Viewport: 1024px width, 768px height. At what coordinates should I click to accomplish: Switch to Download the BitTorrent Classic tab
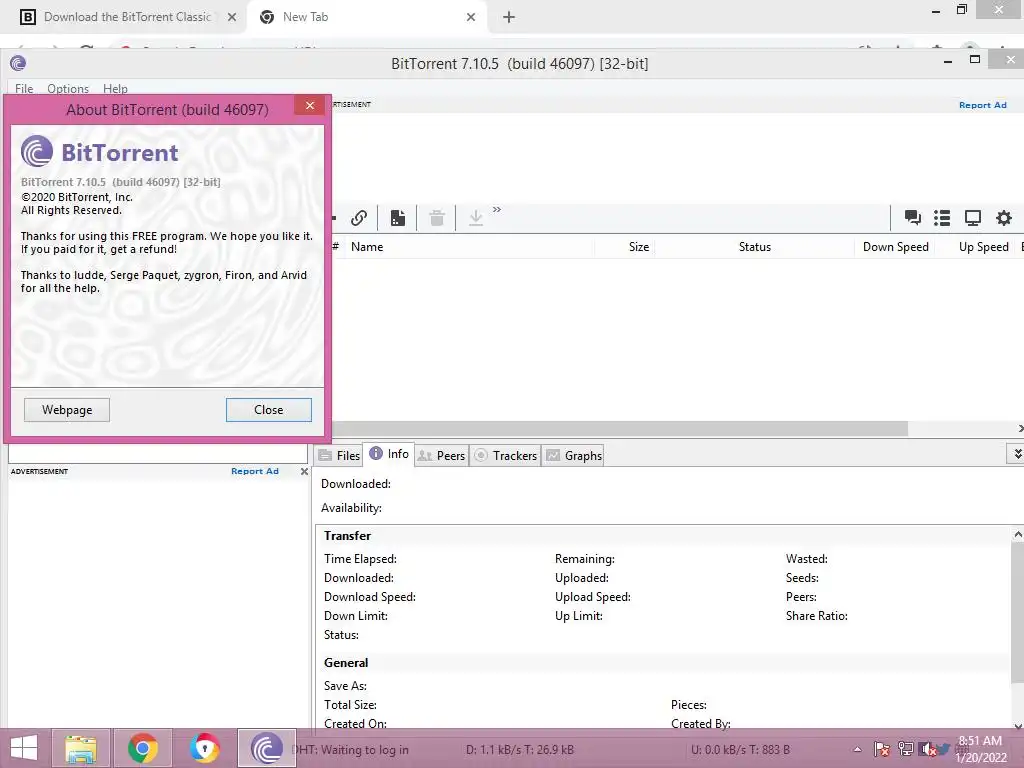pos(127,17)
